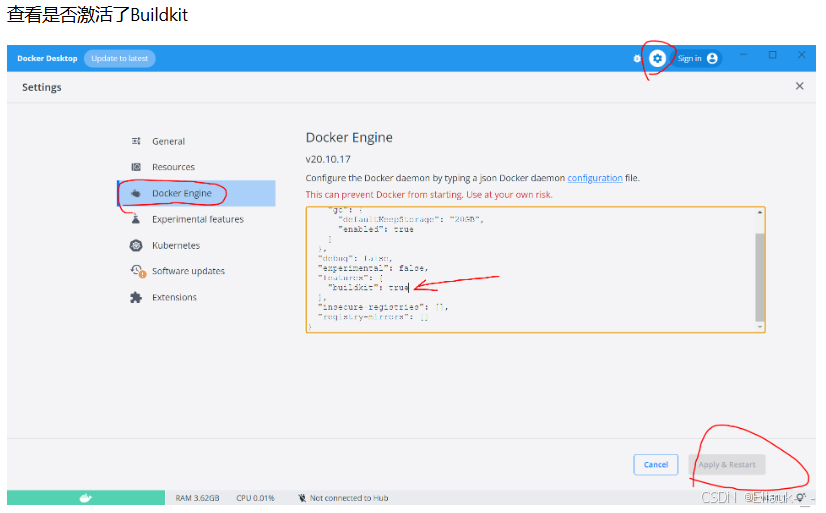Open the troubleshoot bug icon
The image size is (826, 513).
(x=637, y=58)
